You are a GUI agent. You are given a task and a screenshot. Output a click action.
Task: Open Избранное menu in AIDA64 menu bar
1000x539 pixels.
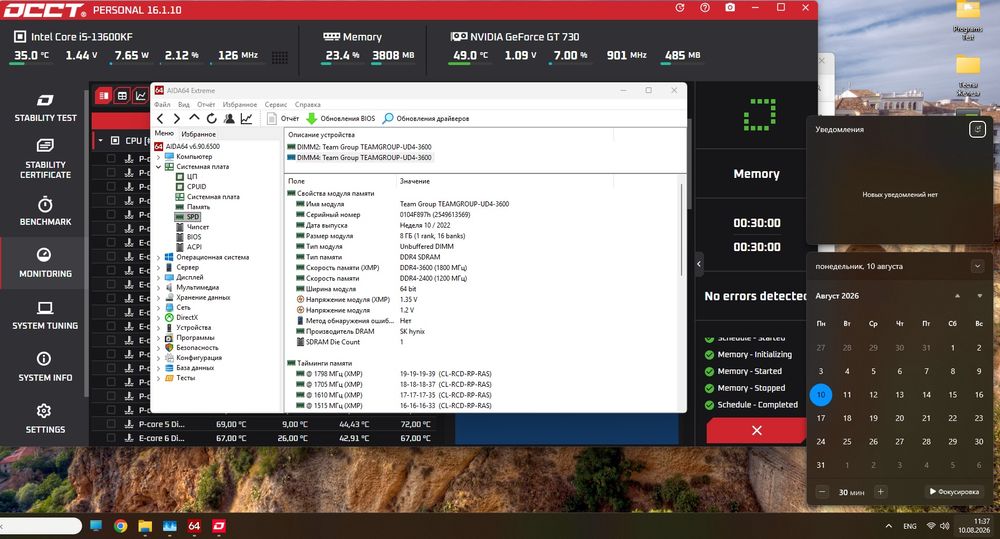point(240,105)
